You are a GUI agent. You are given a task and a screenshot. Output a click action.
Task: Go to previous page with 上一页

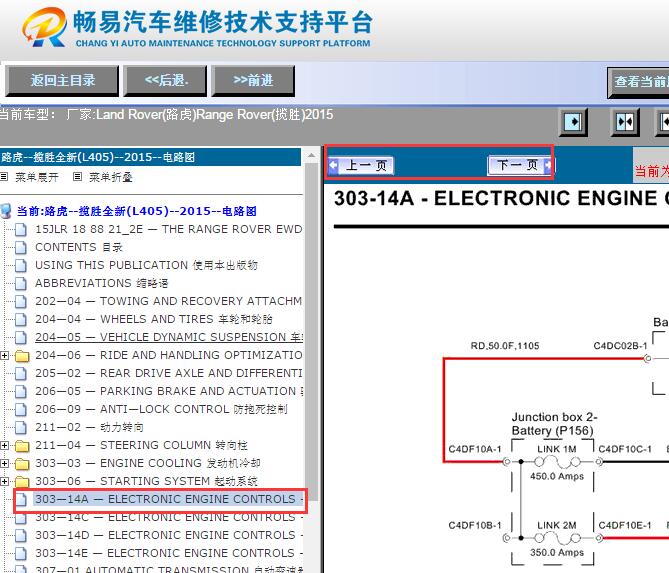(361, 165)
